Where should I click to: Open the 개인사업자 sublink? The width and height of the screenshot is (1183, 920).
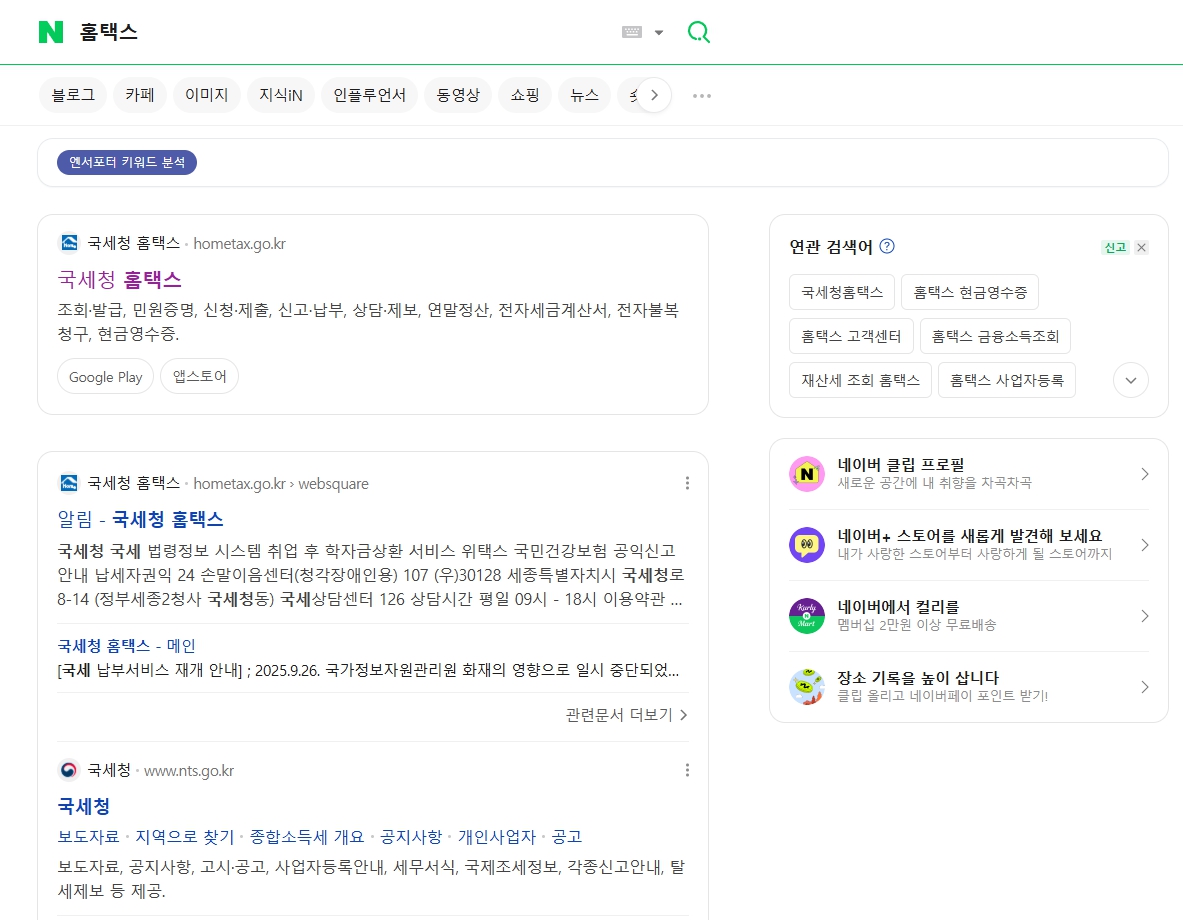pyautogui.click(x=496, y=837)
